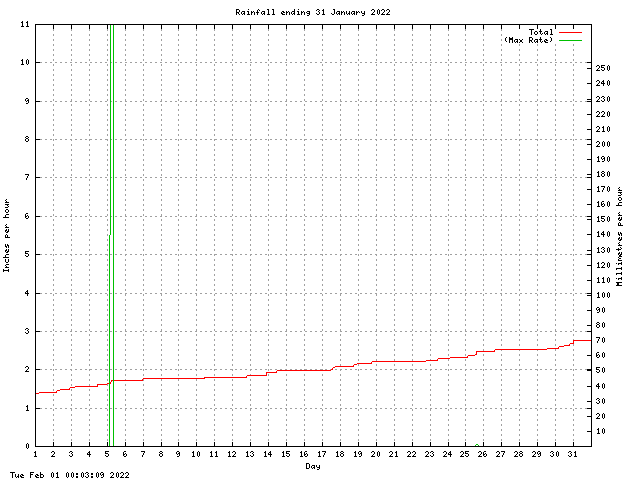Click the day "8" label on the x-axis

(x=161, y=454)
